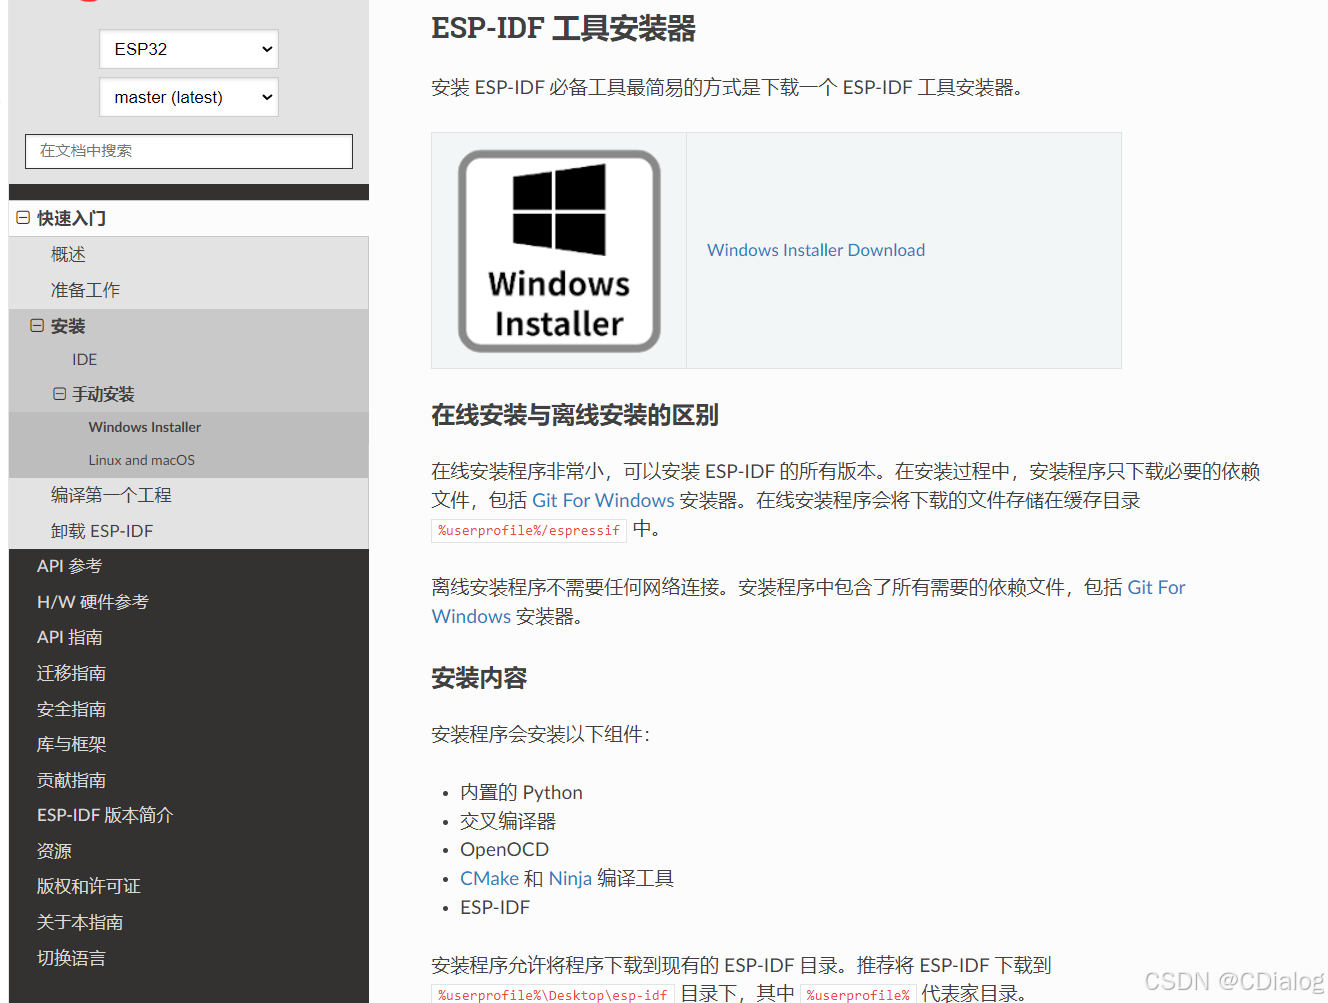This screenshot has height=1003, width=1328.
Task: Click the 在线安装与离线安装的区别 heading
Action: pyautogui.click(x=575, y=415)
